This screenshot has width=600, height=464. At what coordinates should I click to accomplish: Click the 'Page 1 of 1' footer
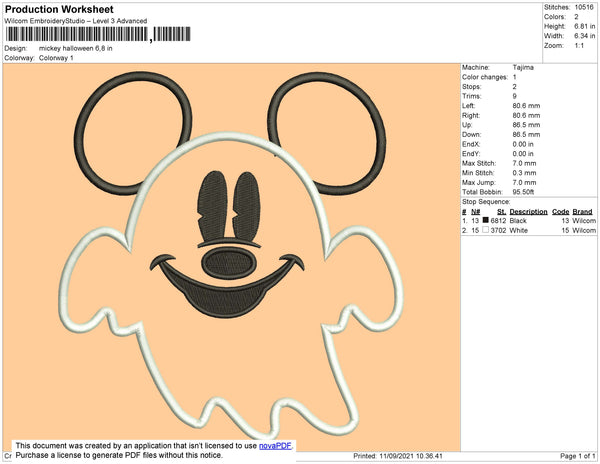click(x=577, y=456)
